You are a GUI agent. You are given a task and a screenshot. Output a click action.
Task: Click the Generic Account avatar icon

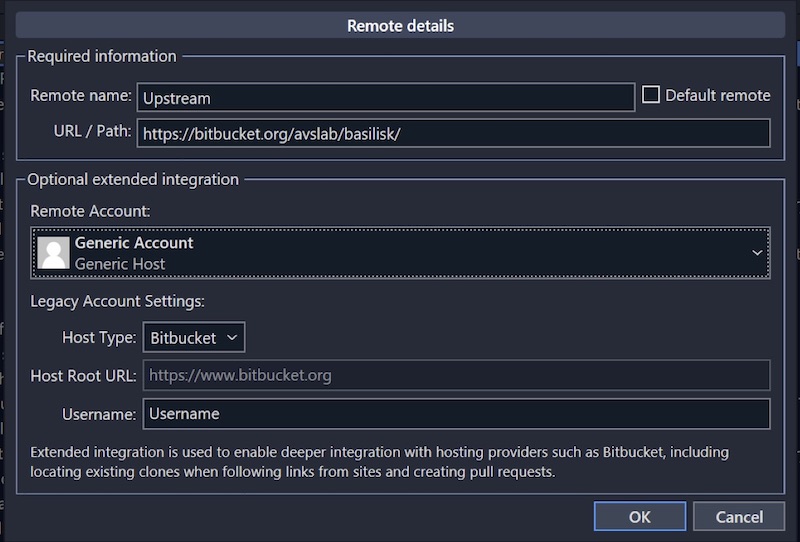[53, 253]
